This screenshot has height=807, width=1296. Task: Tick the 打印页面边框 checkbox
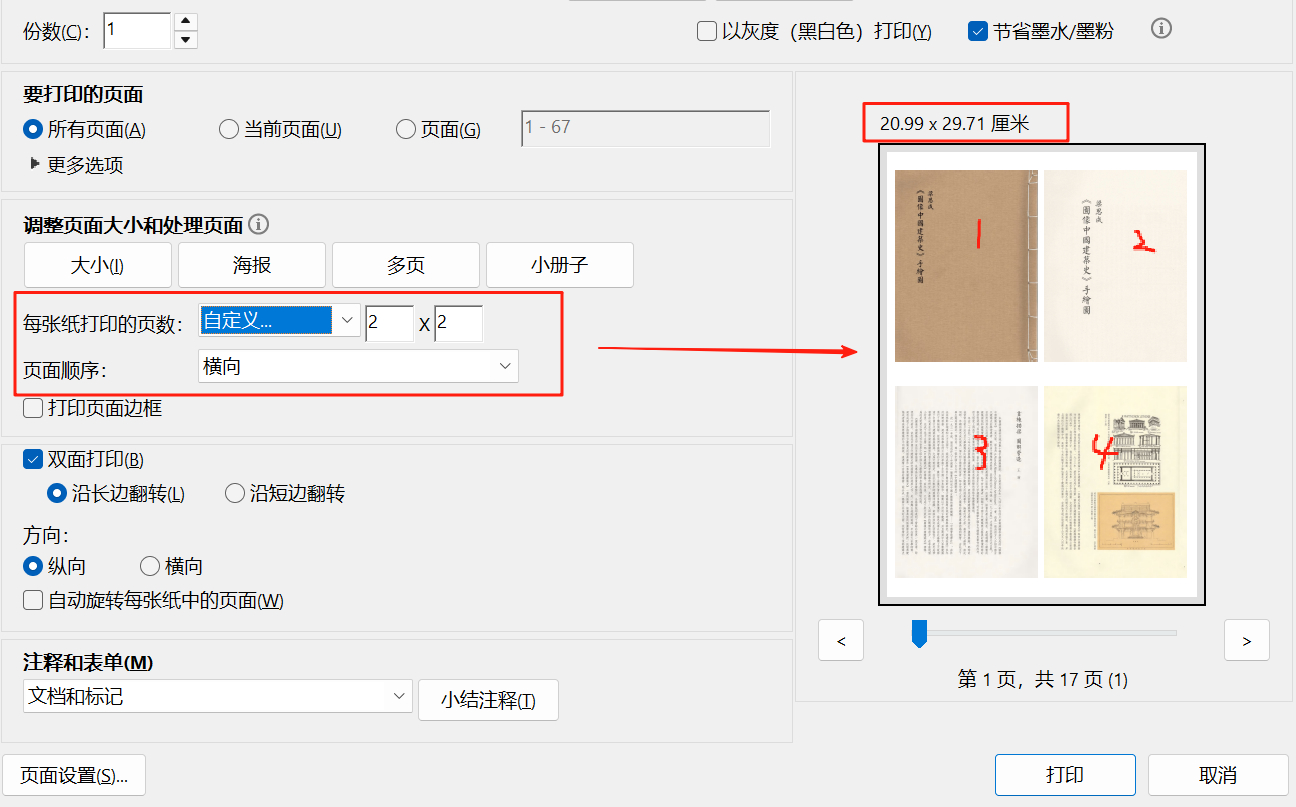33,408
